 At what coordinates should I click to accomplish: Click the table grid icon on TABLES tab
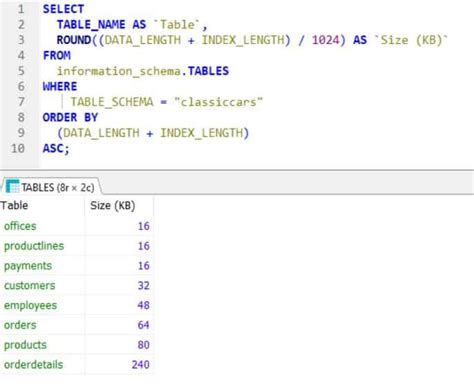13,187
